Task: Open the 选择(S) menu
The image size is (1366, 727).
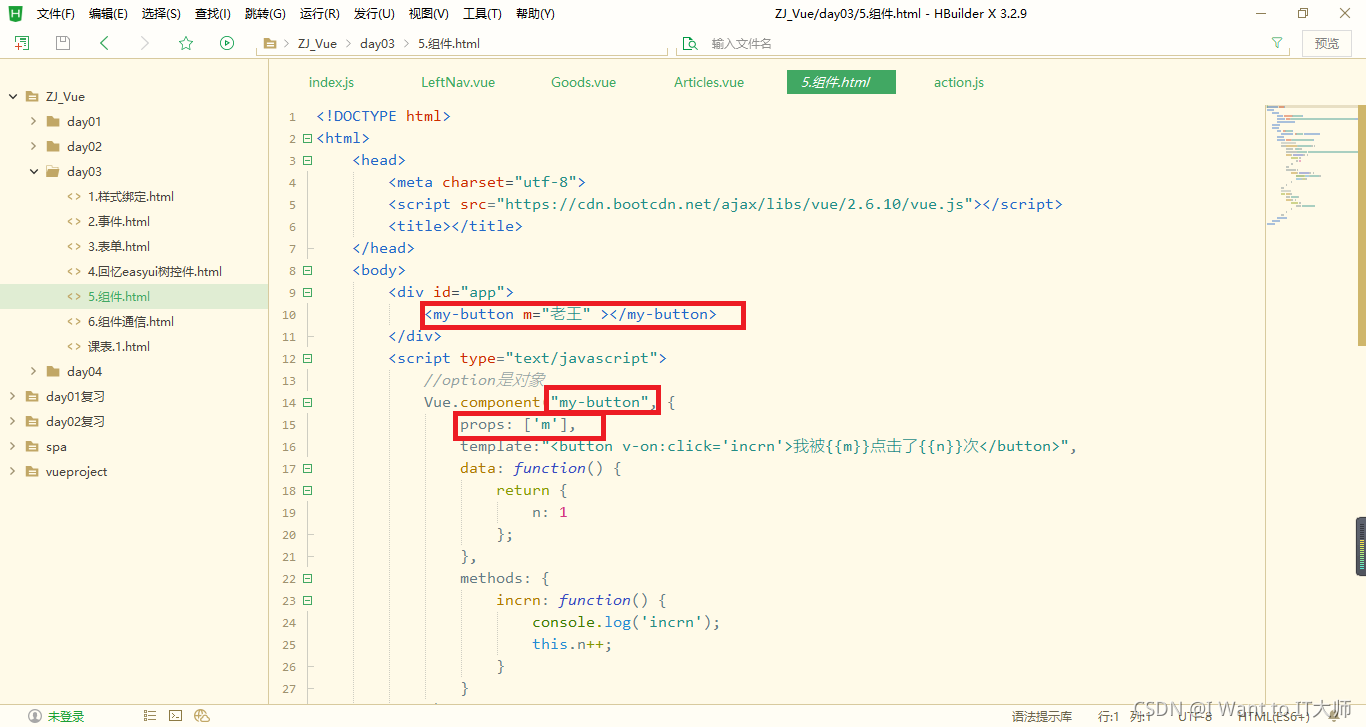Action: [x=161, y=14]
